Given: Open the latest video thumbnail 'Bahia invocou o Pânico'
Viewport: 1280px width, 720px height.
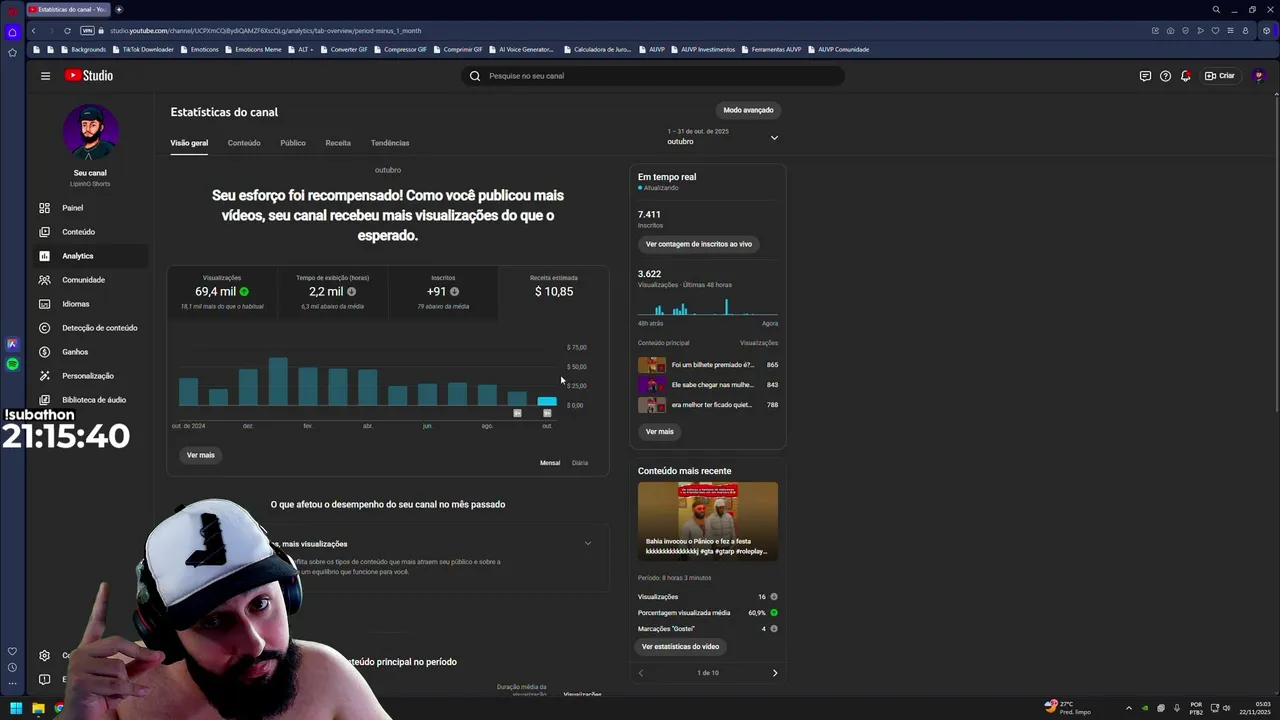Looking at the screenshot, I should tap(708, 521).
